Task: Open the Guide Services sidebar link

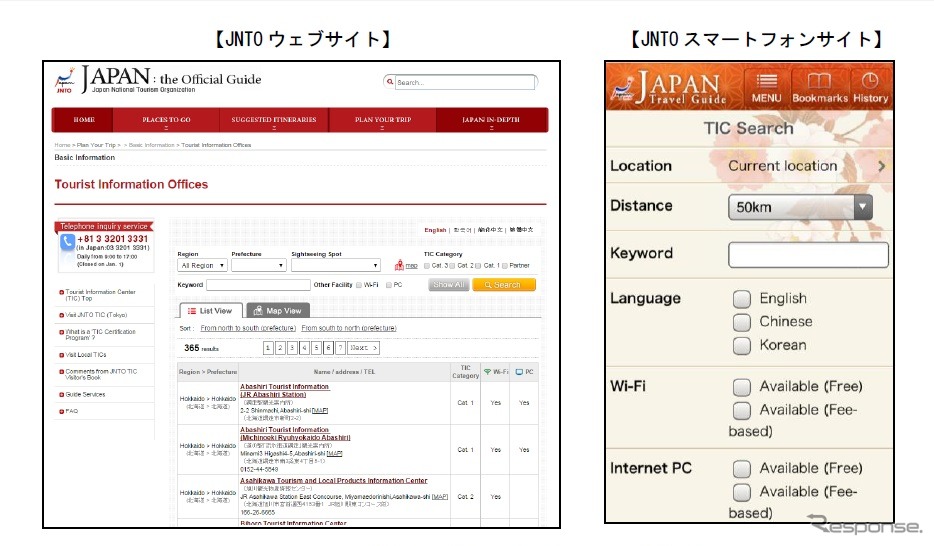Action: pyautogui.click(x=85, y=395)
